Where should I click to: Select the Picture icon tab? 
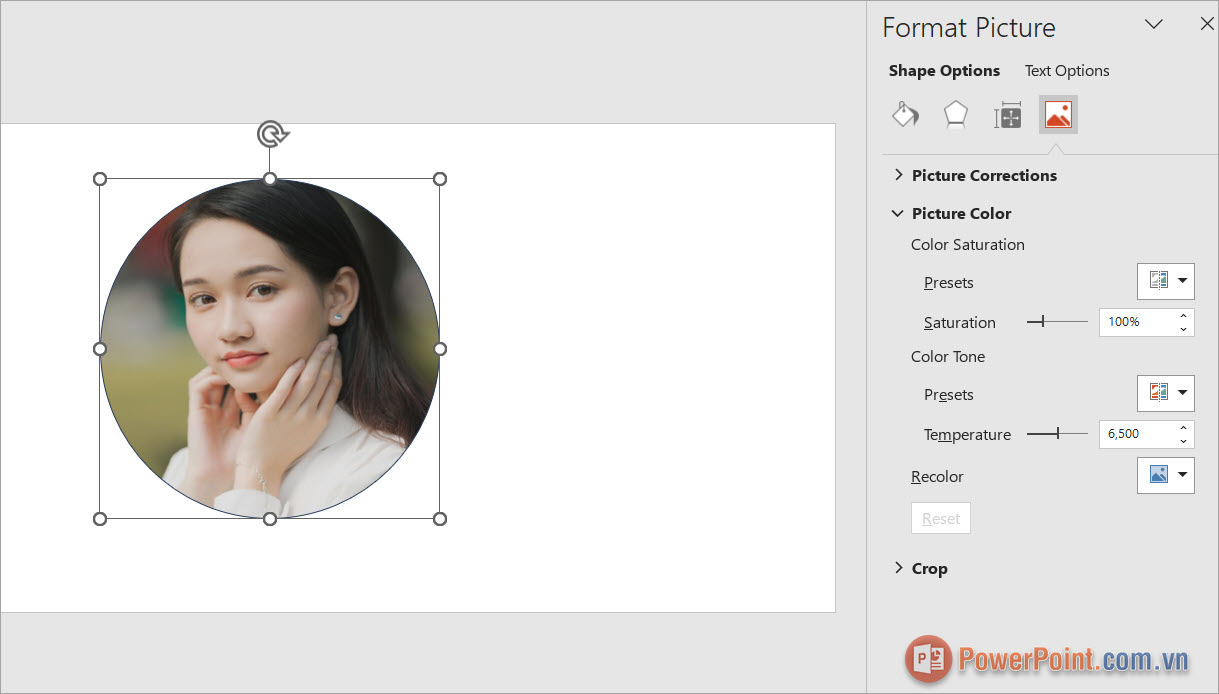1058,115
